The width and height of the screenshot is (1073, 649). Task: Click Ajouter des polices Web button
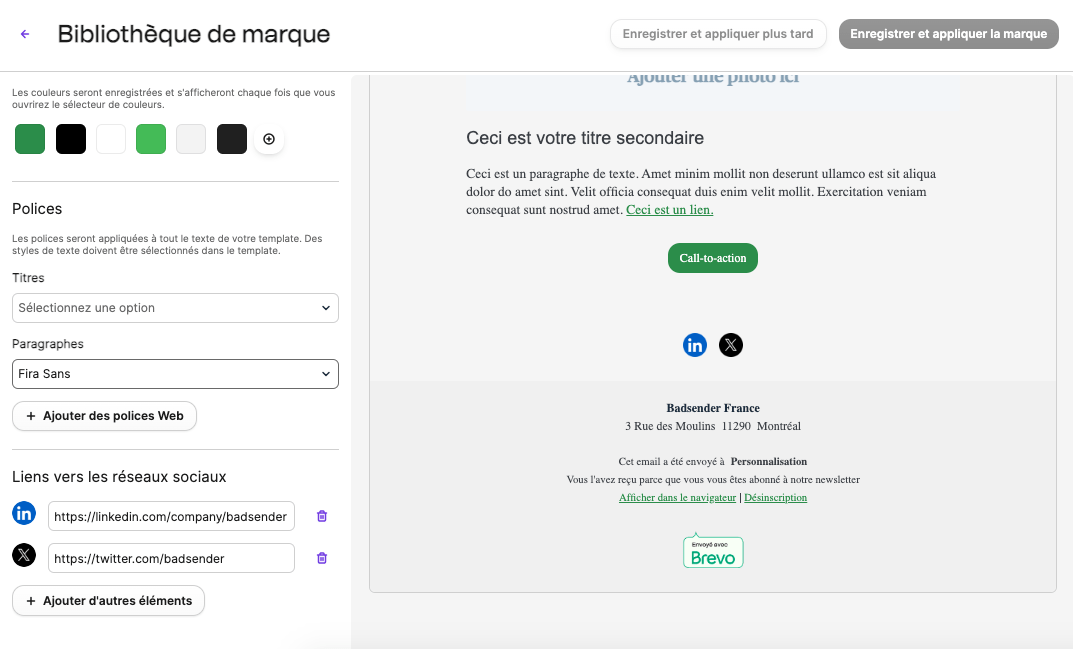coord(104,416)
